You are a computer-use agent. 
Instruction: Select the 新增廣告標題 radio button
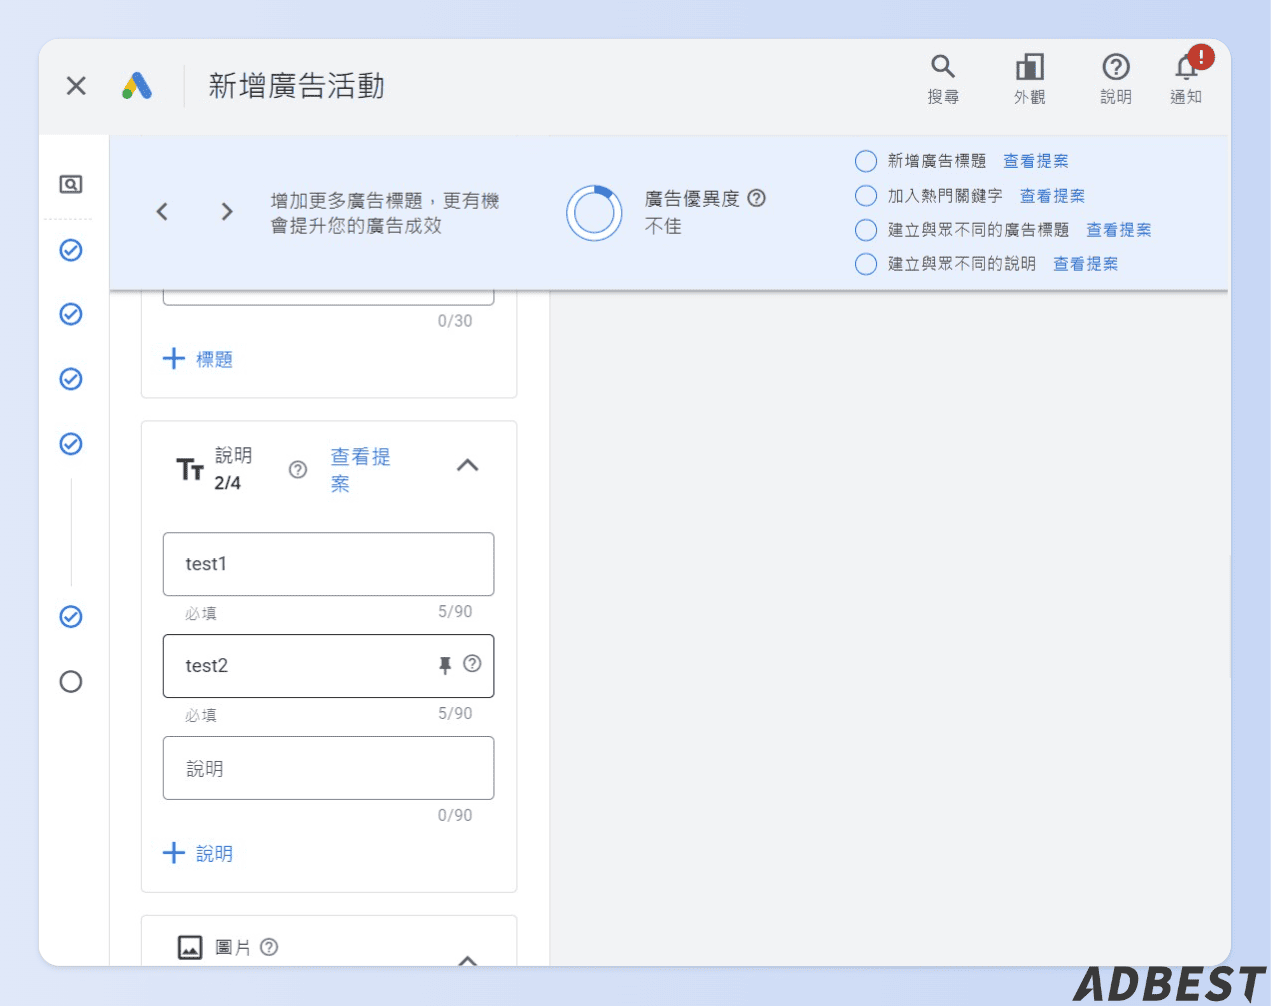(864, 161)
